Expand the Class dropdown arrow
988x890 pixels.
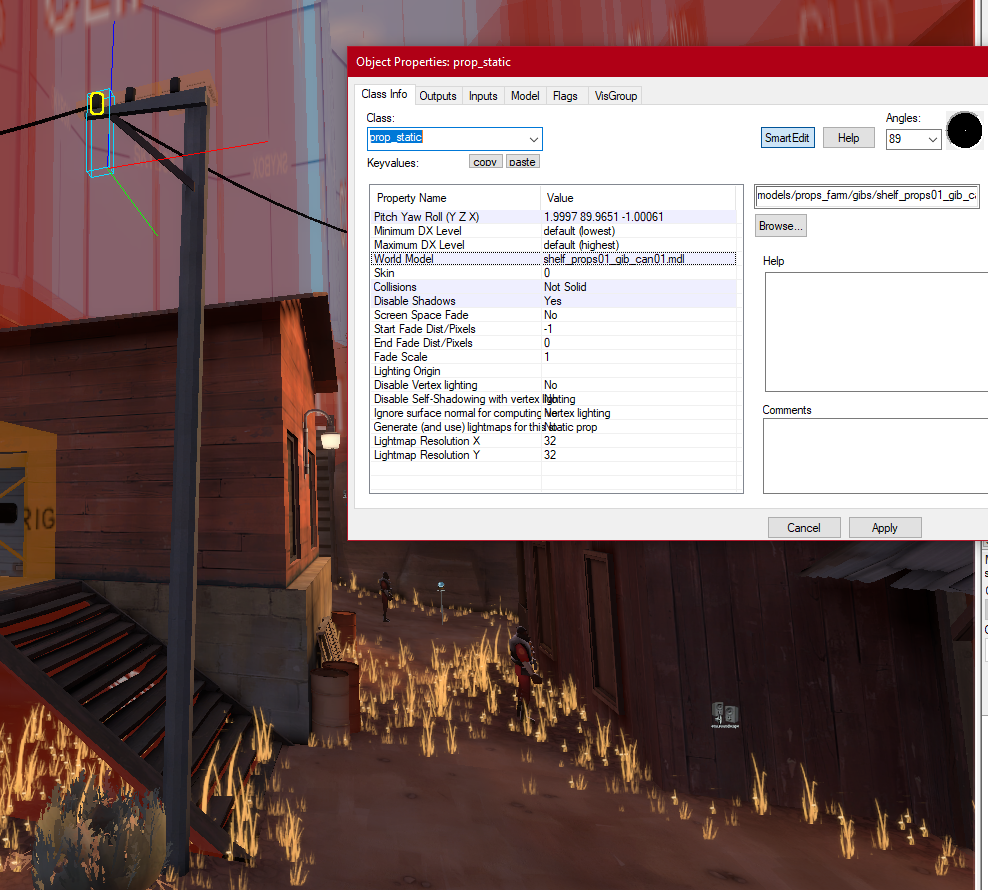tap(533, 139)
